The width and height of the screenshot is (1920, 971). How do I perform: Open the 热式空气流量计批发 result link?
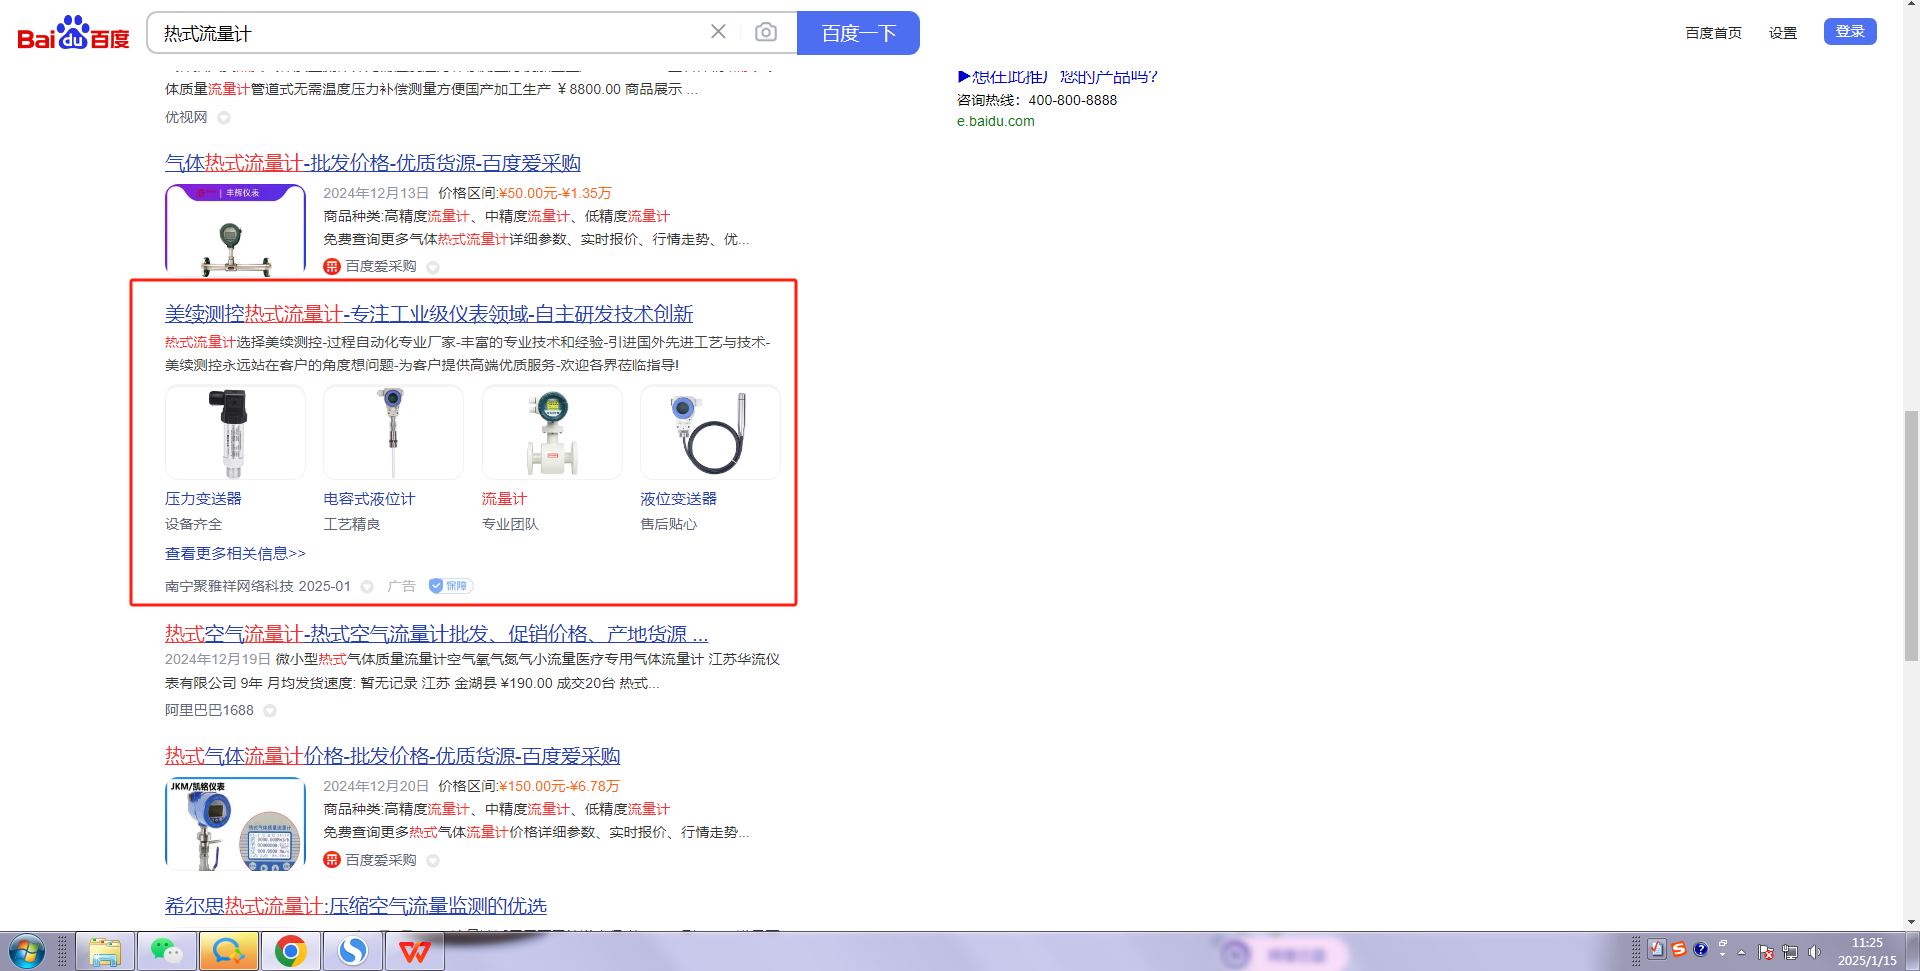point(437,634)
